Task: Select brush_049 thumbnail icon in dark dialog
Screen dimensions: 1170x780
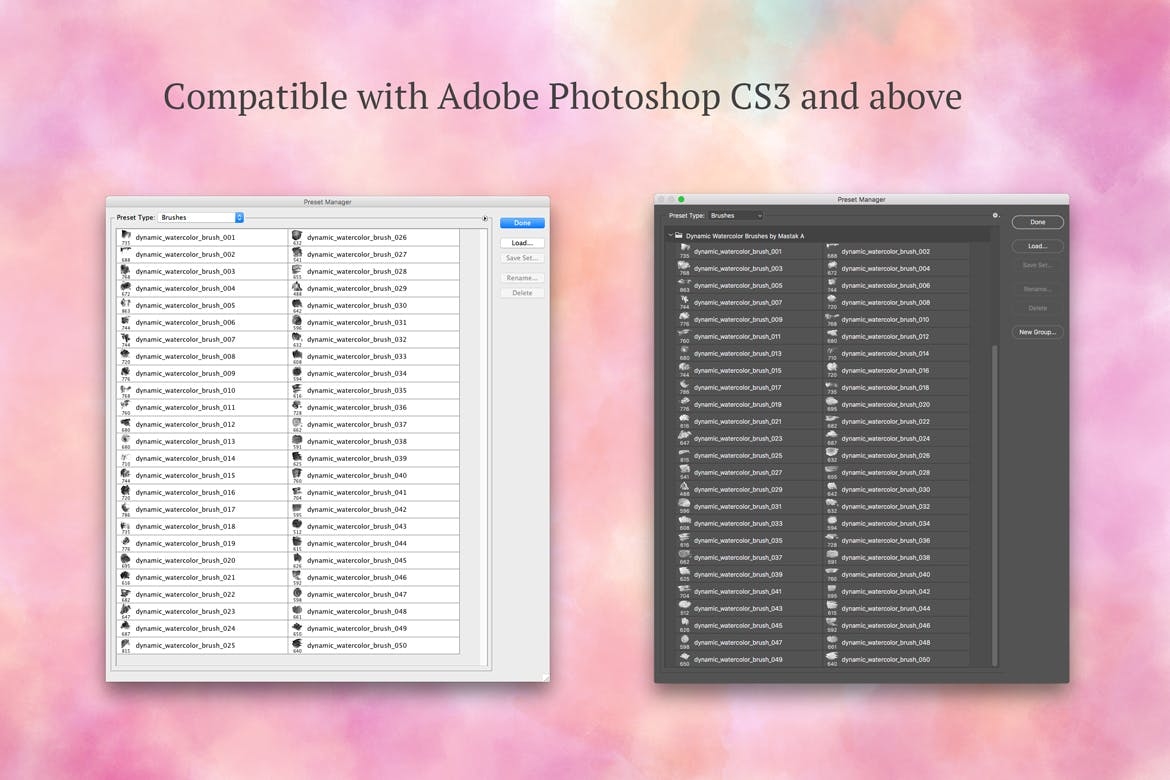Action: tap(684, 657)
